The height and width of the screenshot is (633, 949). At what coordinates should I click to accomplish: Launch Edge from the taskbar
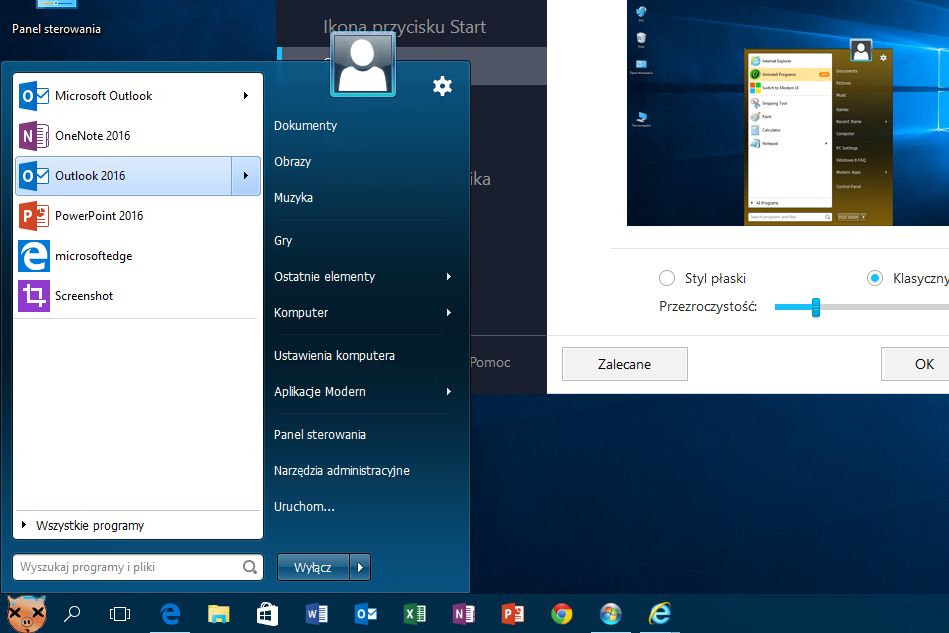[170, 614]
